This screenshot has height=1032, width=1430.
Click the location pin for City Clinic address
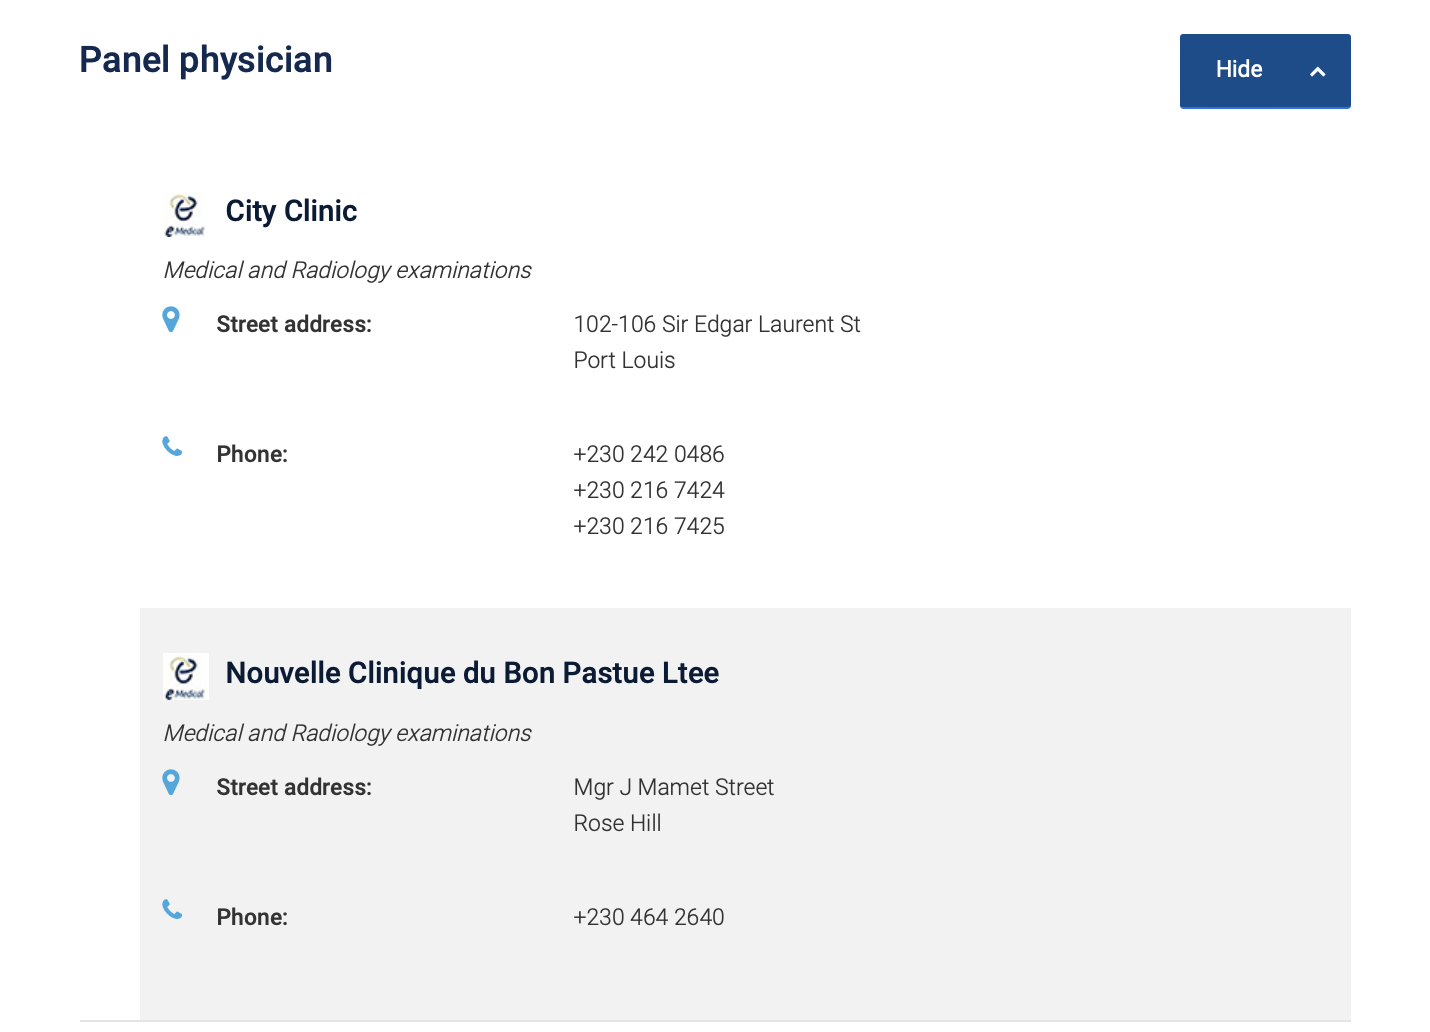pos(171,320)
